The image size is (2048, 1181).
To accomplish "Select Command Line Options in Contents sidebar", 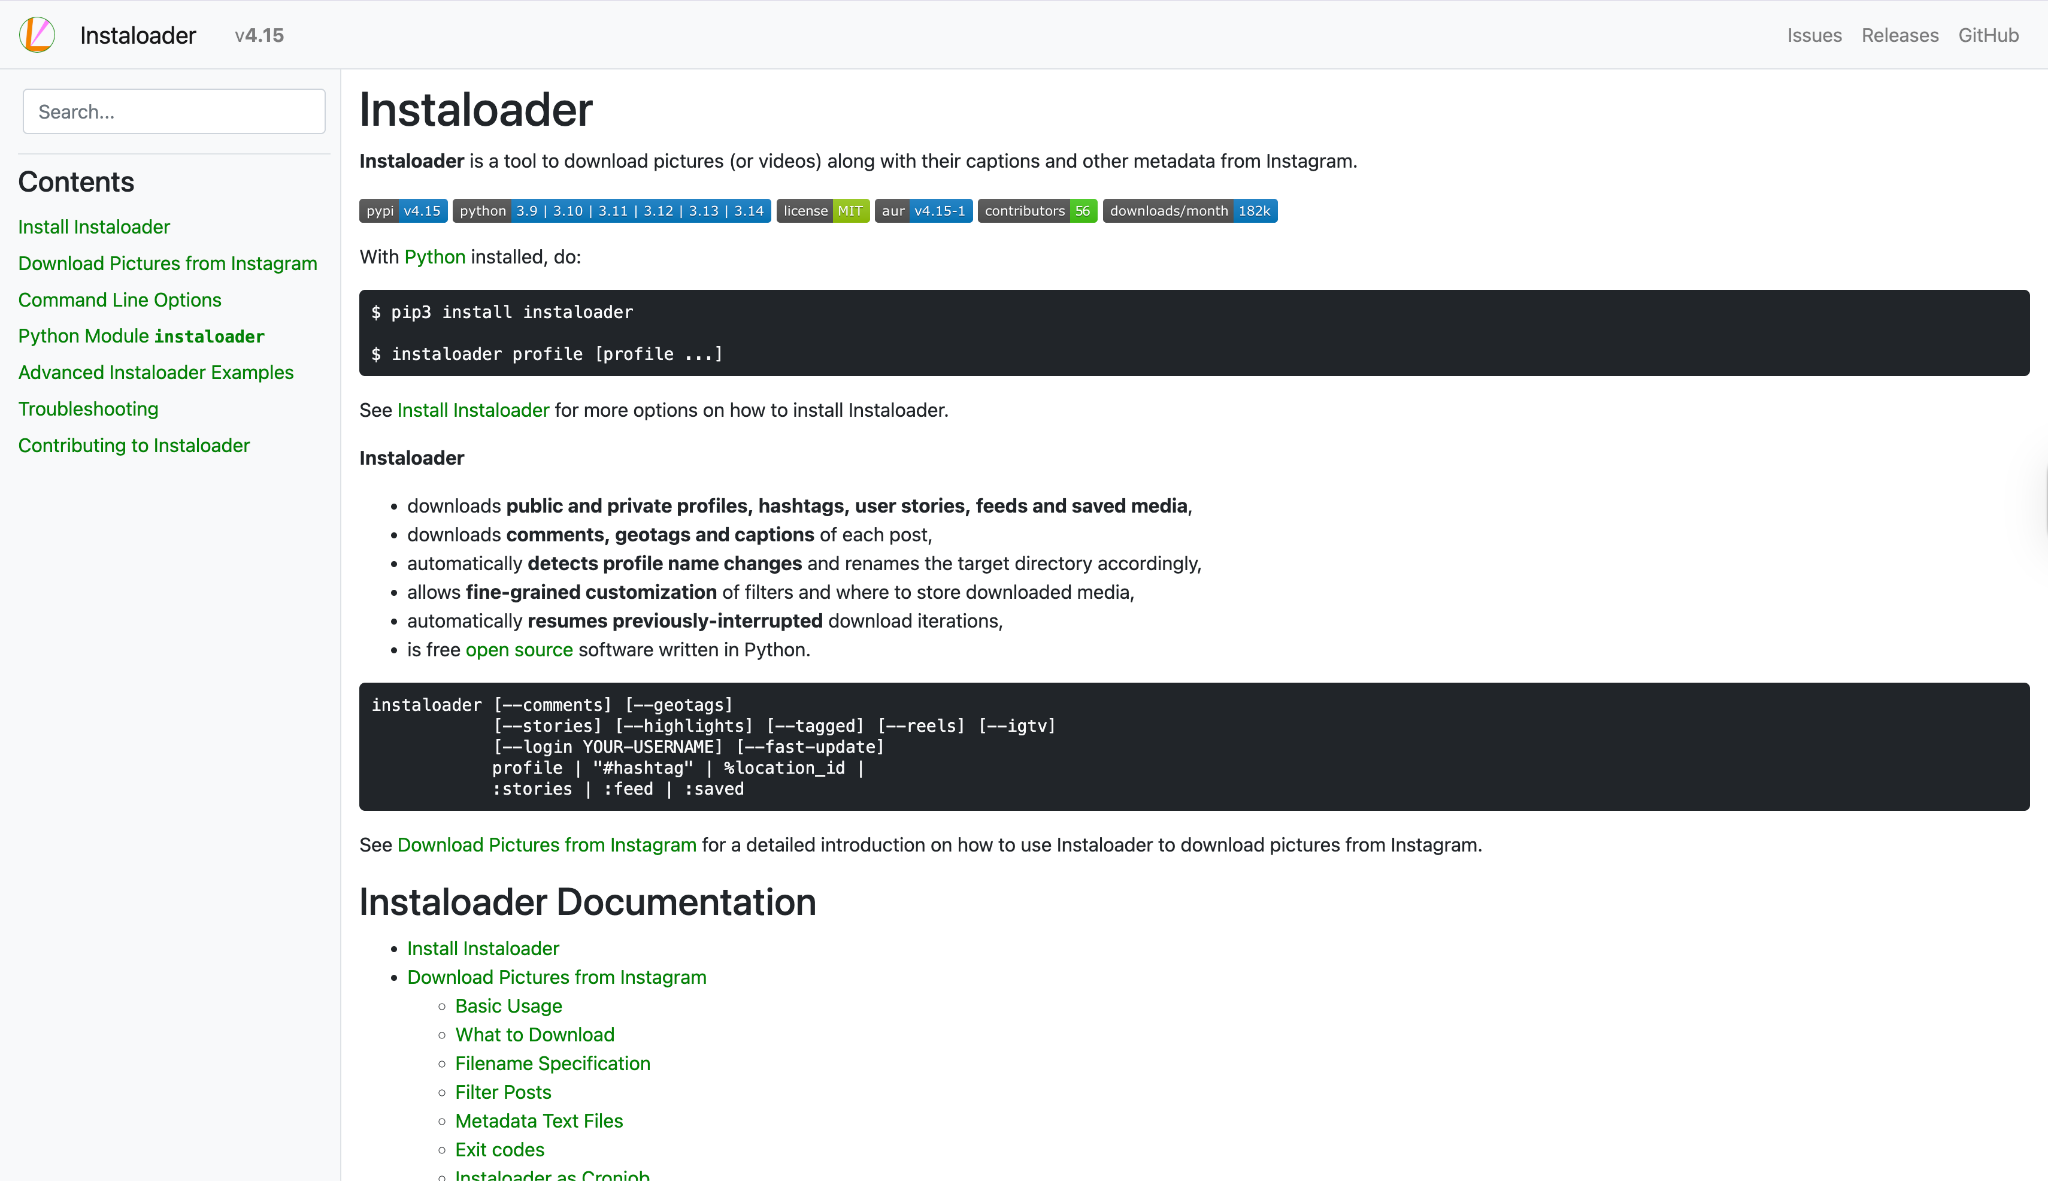I will [x=119, y=299].
